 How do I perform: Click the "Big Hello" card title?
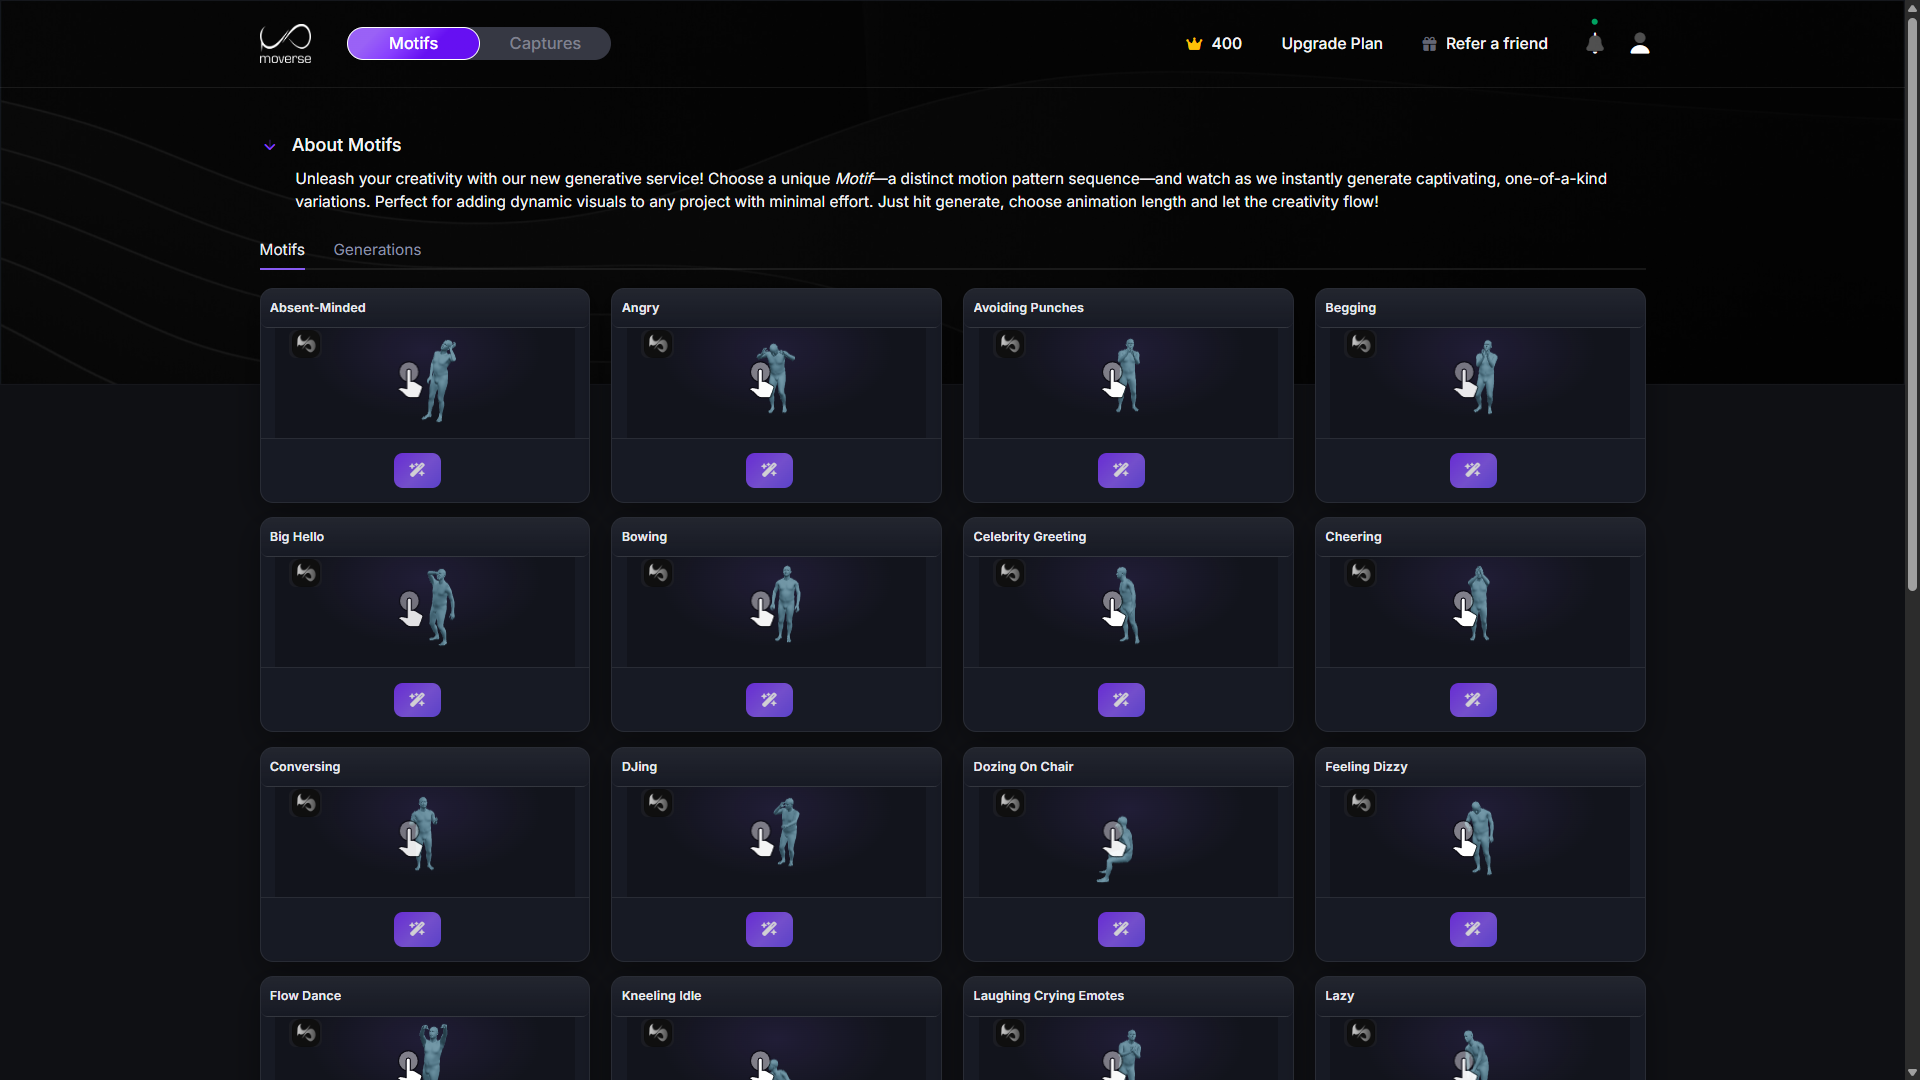[297, 537]
